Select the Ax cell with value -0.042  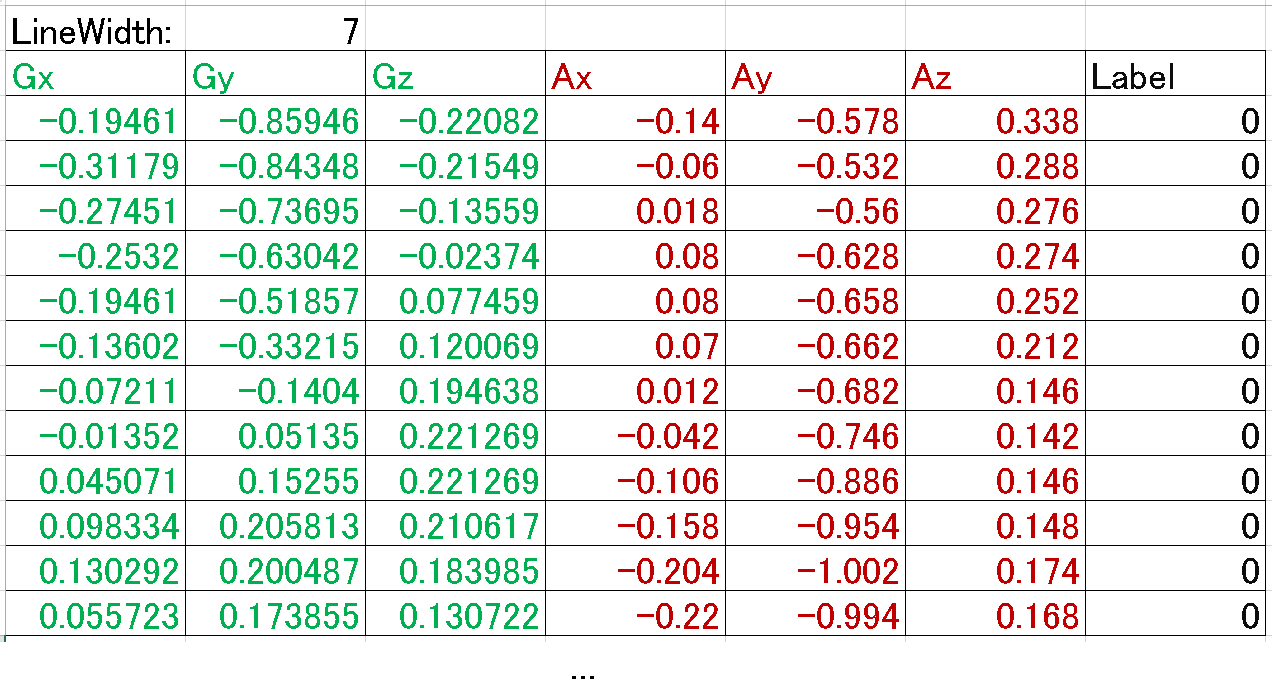click(635, 437)
